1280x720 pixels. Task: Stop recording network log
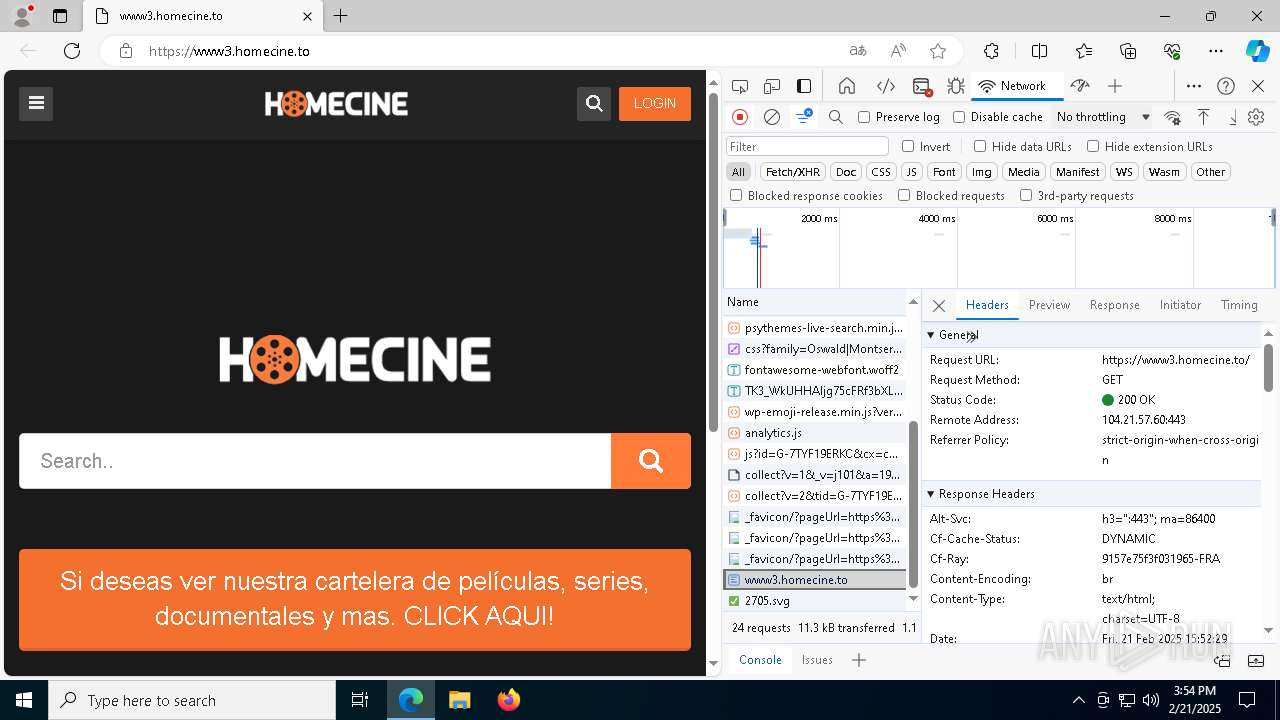point(740,117)
